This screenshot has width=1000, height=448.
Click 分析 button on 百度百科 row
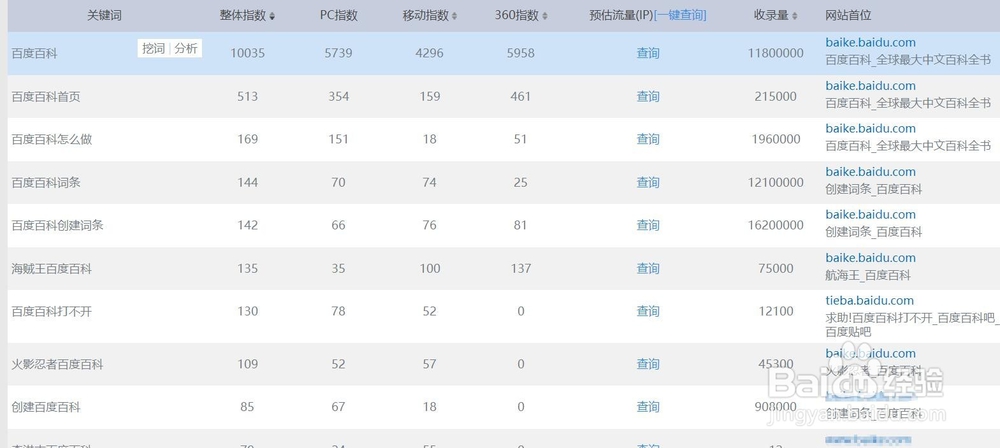click(186, 49)
